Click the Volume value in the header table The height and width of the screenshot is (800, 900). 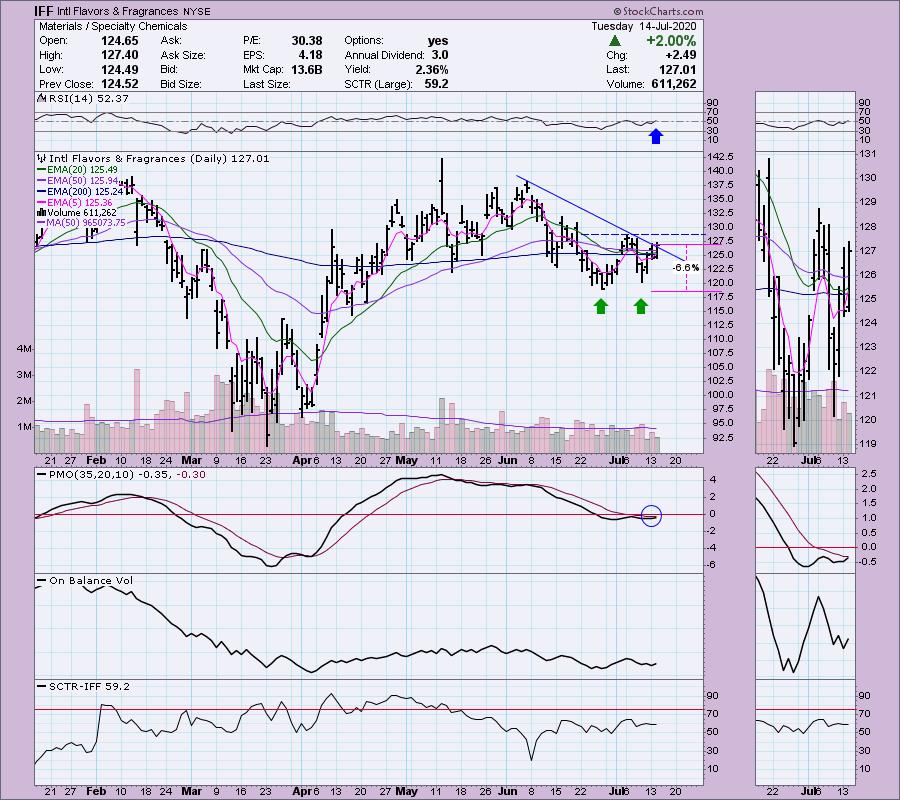point(674,84)
